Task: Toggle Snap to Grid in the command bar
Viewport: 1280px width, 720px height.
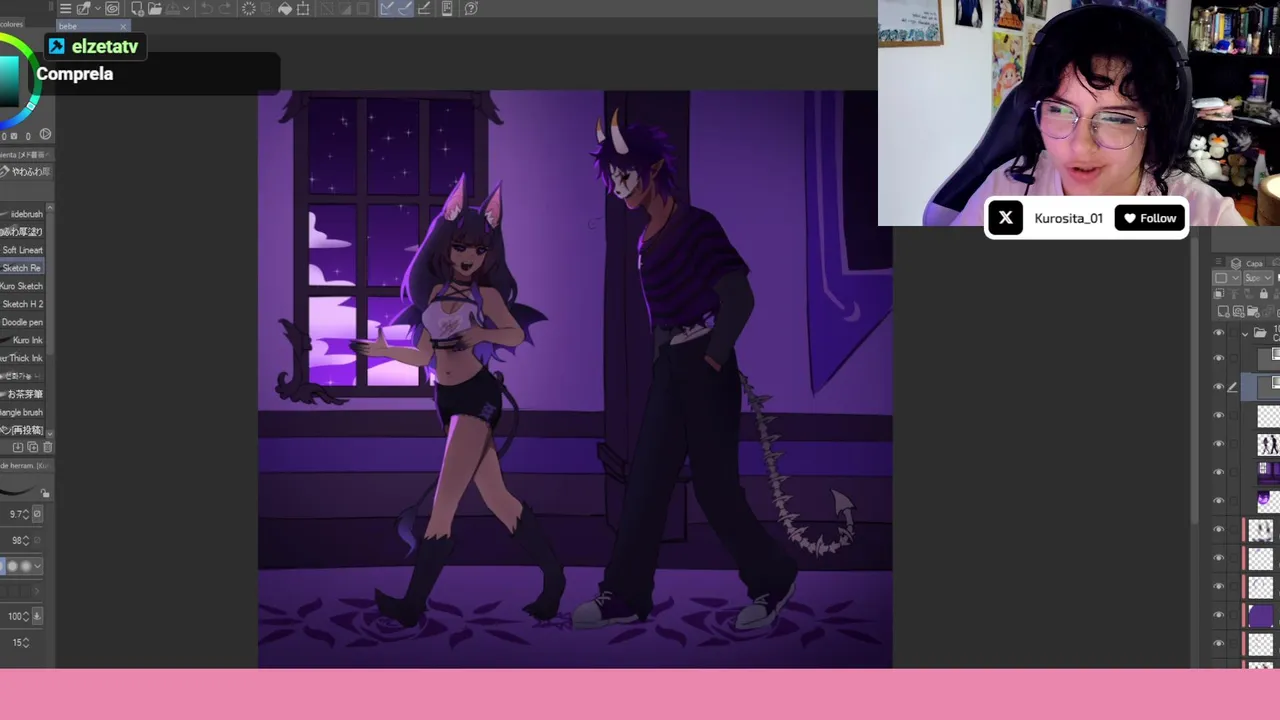Action: point(424,8)
